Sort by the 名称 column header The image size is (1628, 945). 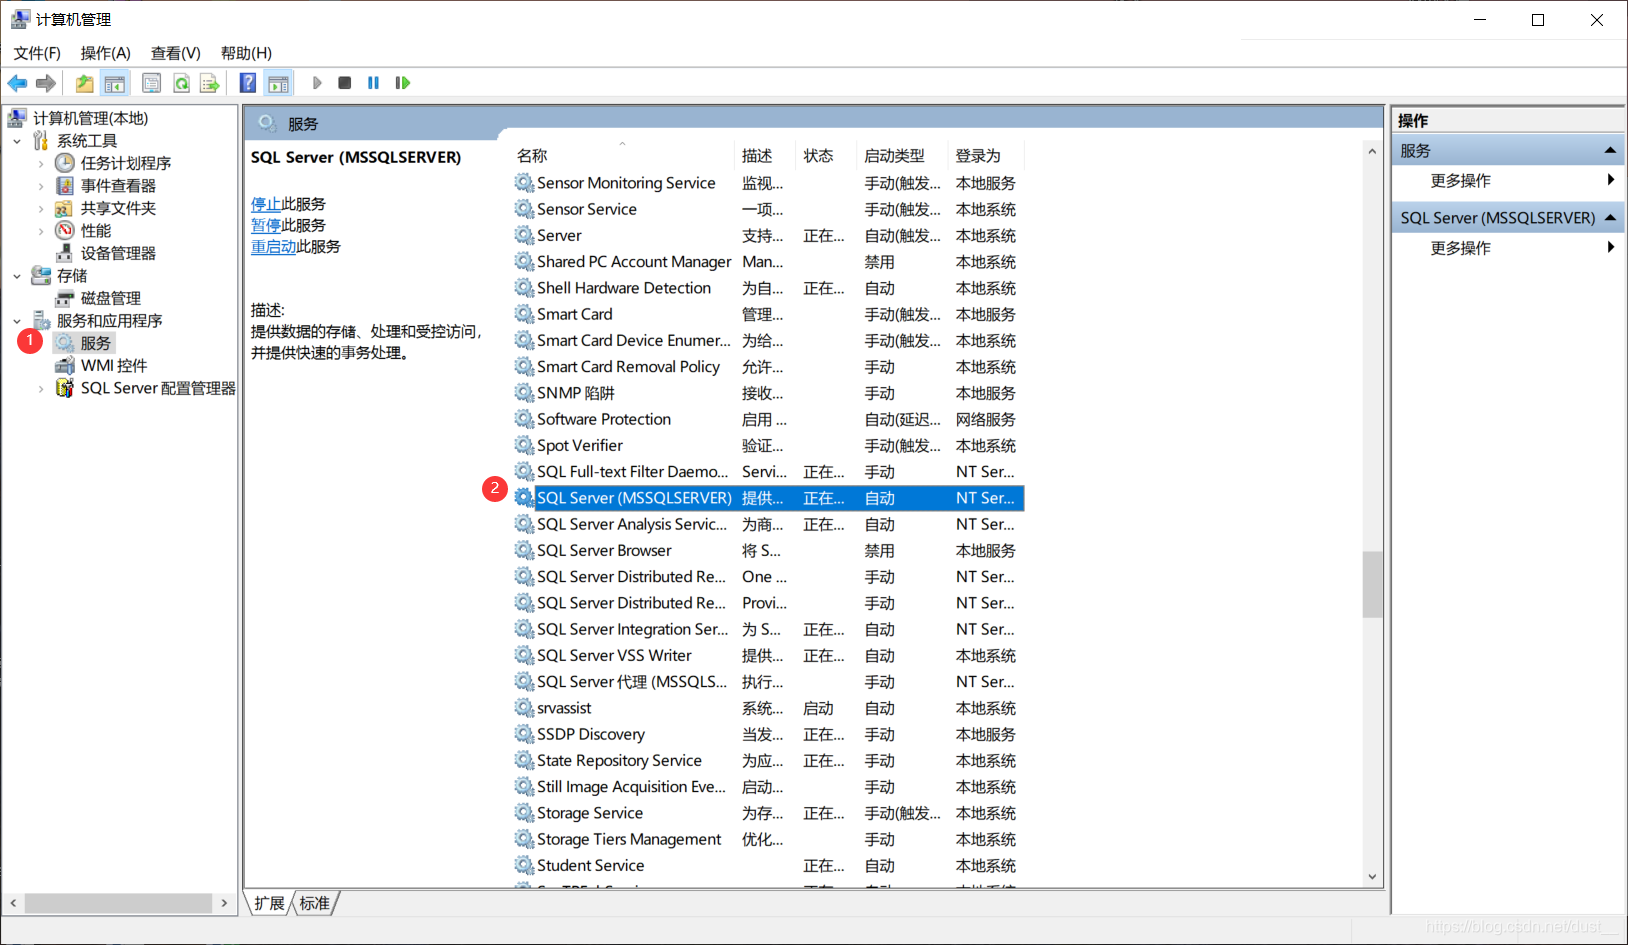623,156
